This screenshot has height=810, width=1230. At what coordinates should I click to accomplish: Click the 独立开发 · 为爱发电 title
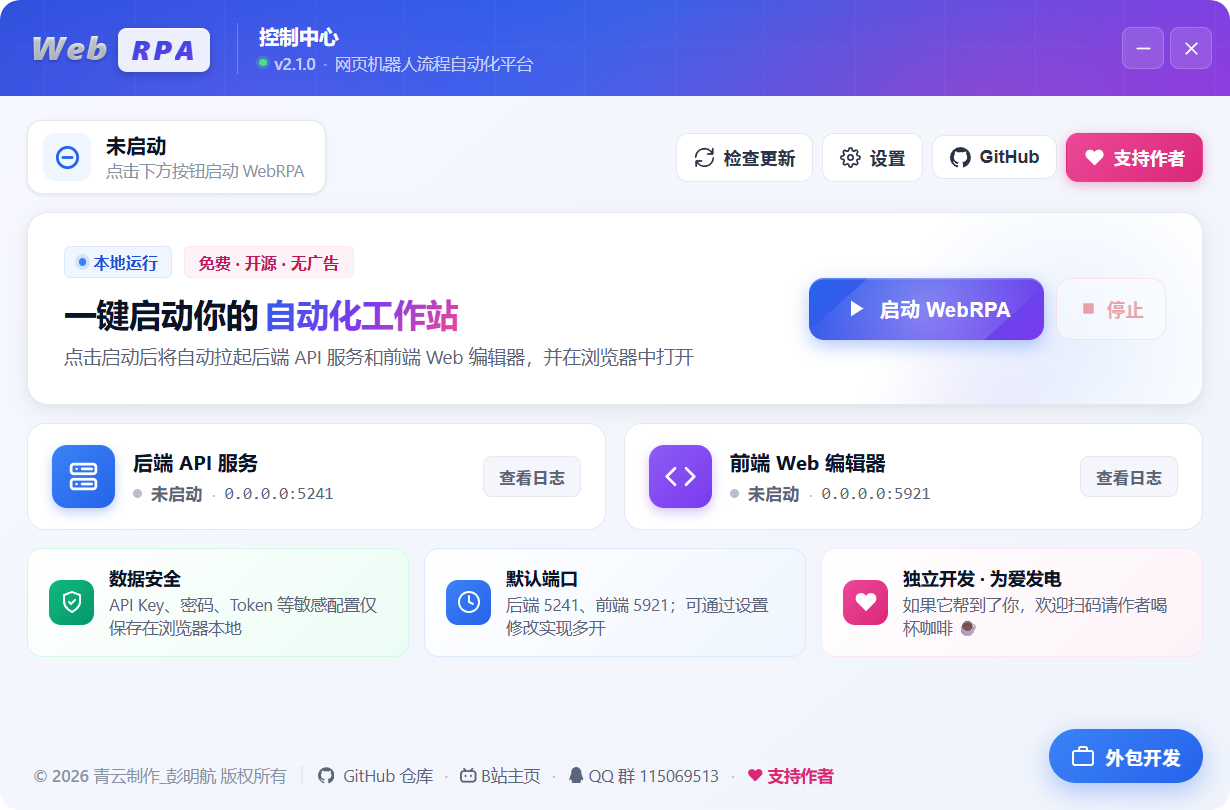982,579
